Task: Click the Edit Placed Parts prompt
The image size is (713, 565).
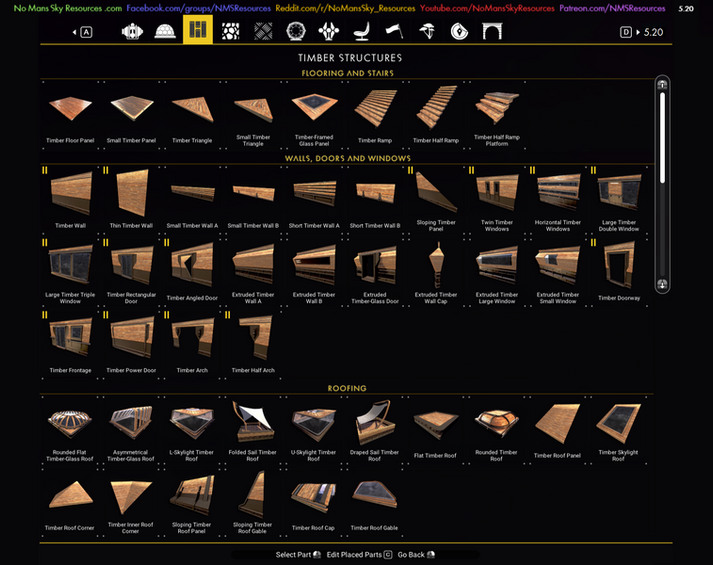Action: [x=359, y=555]
